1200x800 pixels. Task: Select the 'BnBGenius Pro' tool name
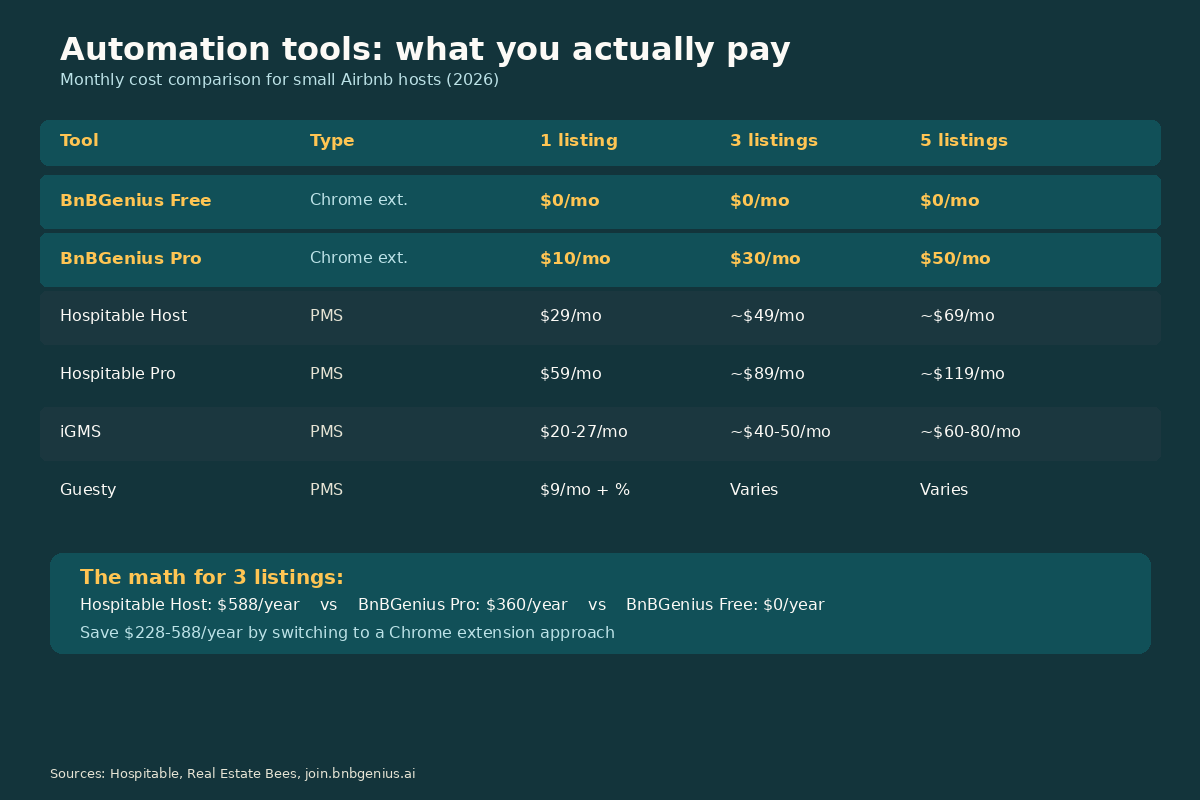click(131, 259)
